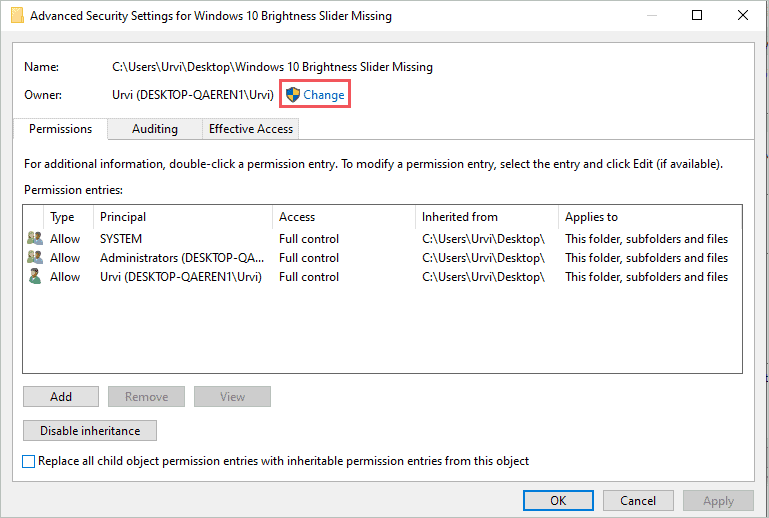769x518 pixels.
Task: Change the folder owner via Change link
Action: coord(323,95)
